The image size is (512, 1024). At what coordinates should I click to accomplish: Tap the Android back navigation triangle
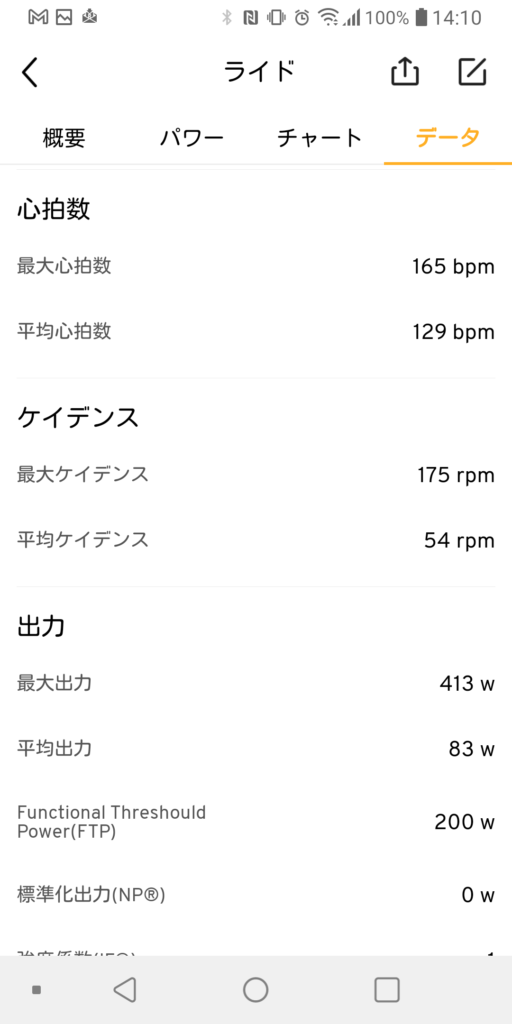125,990
